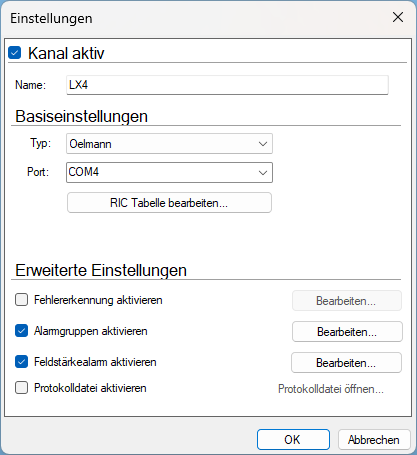Click RIC Tabelle bearbeiten button
417x455 pixels.
click(169, 203)
